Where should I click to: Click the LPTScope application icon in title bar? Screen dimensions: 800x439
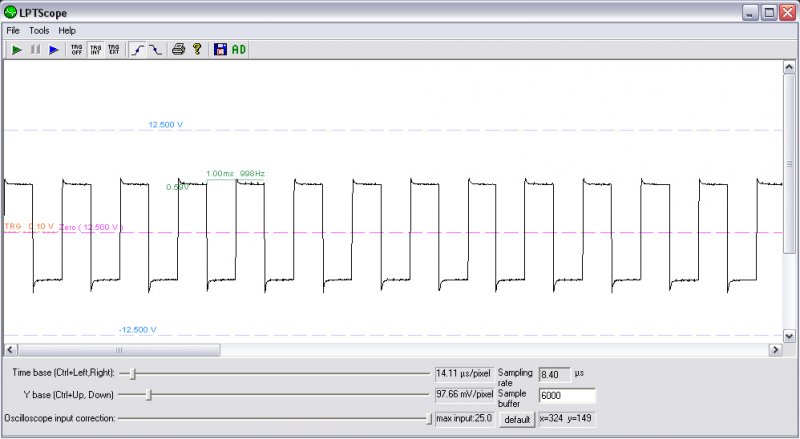[x=10, y=12]
